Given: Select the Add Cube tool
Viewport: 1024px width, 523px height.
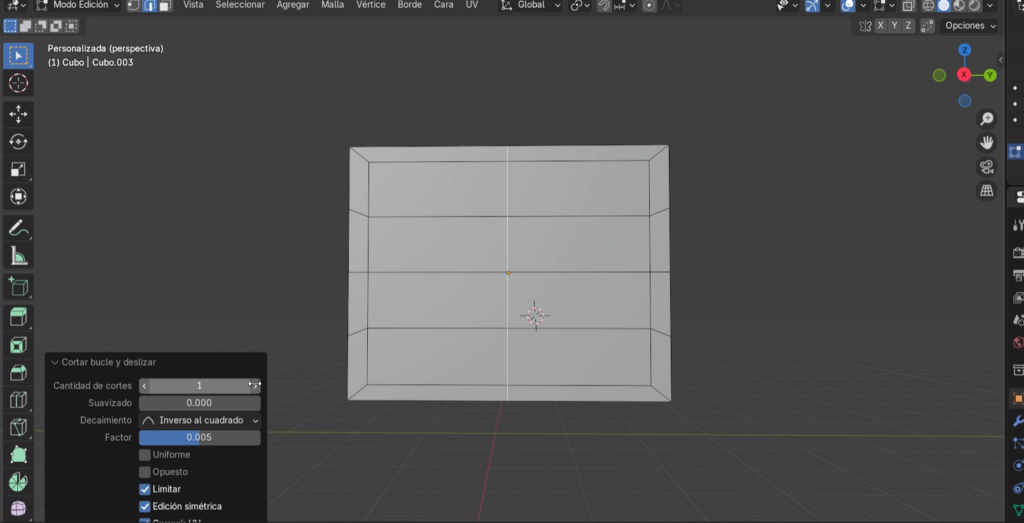Looking at the screenshot, I should point(18,287).
